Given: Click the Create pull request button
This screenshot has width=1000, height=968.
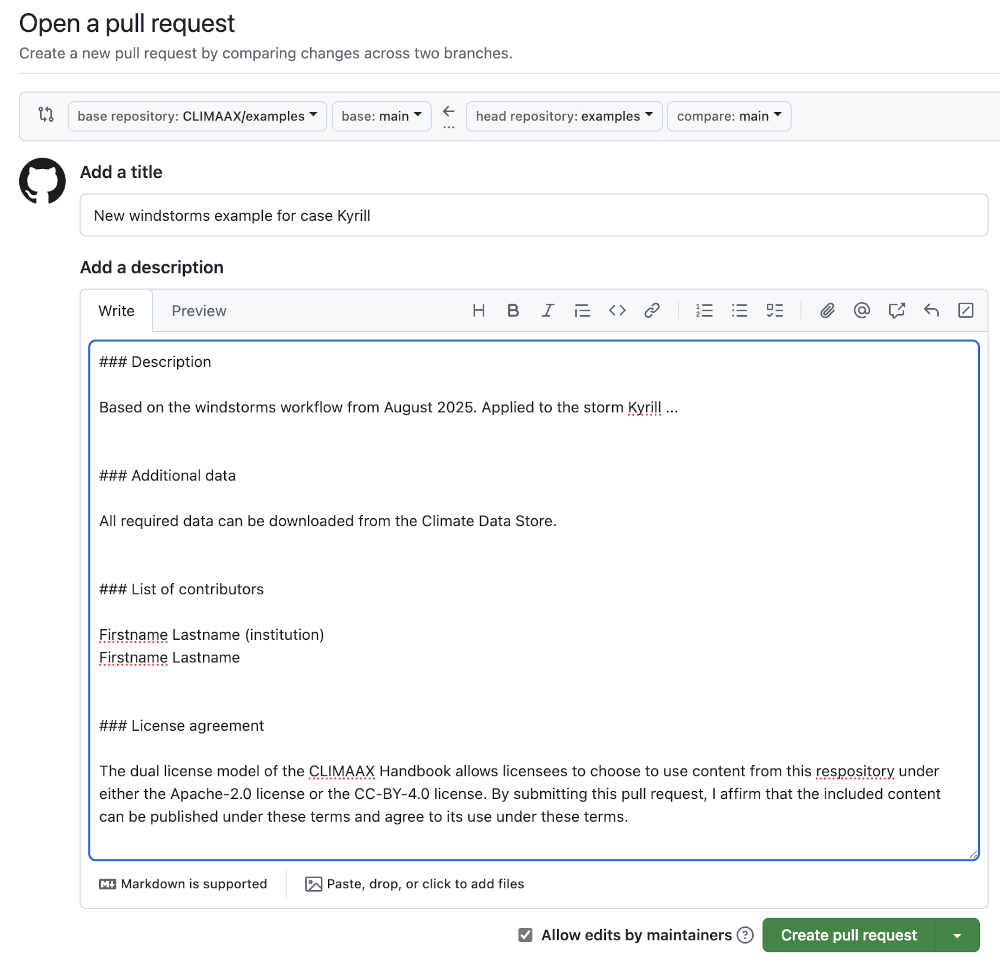Looking at the screenshot, I should pyautogui.click(x=848, y=935).
